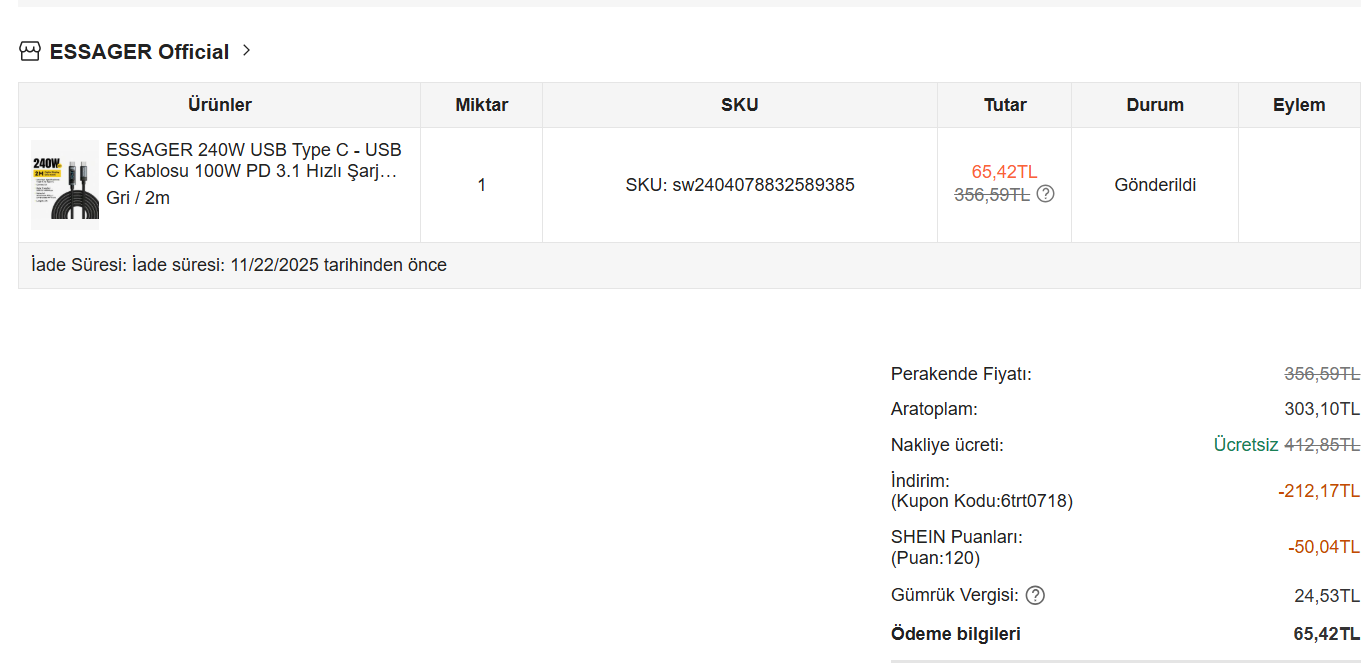Click the İade Süresi return deadline row
Viewport: 1371px width, 671px height.
[x=239, y=265]
